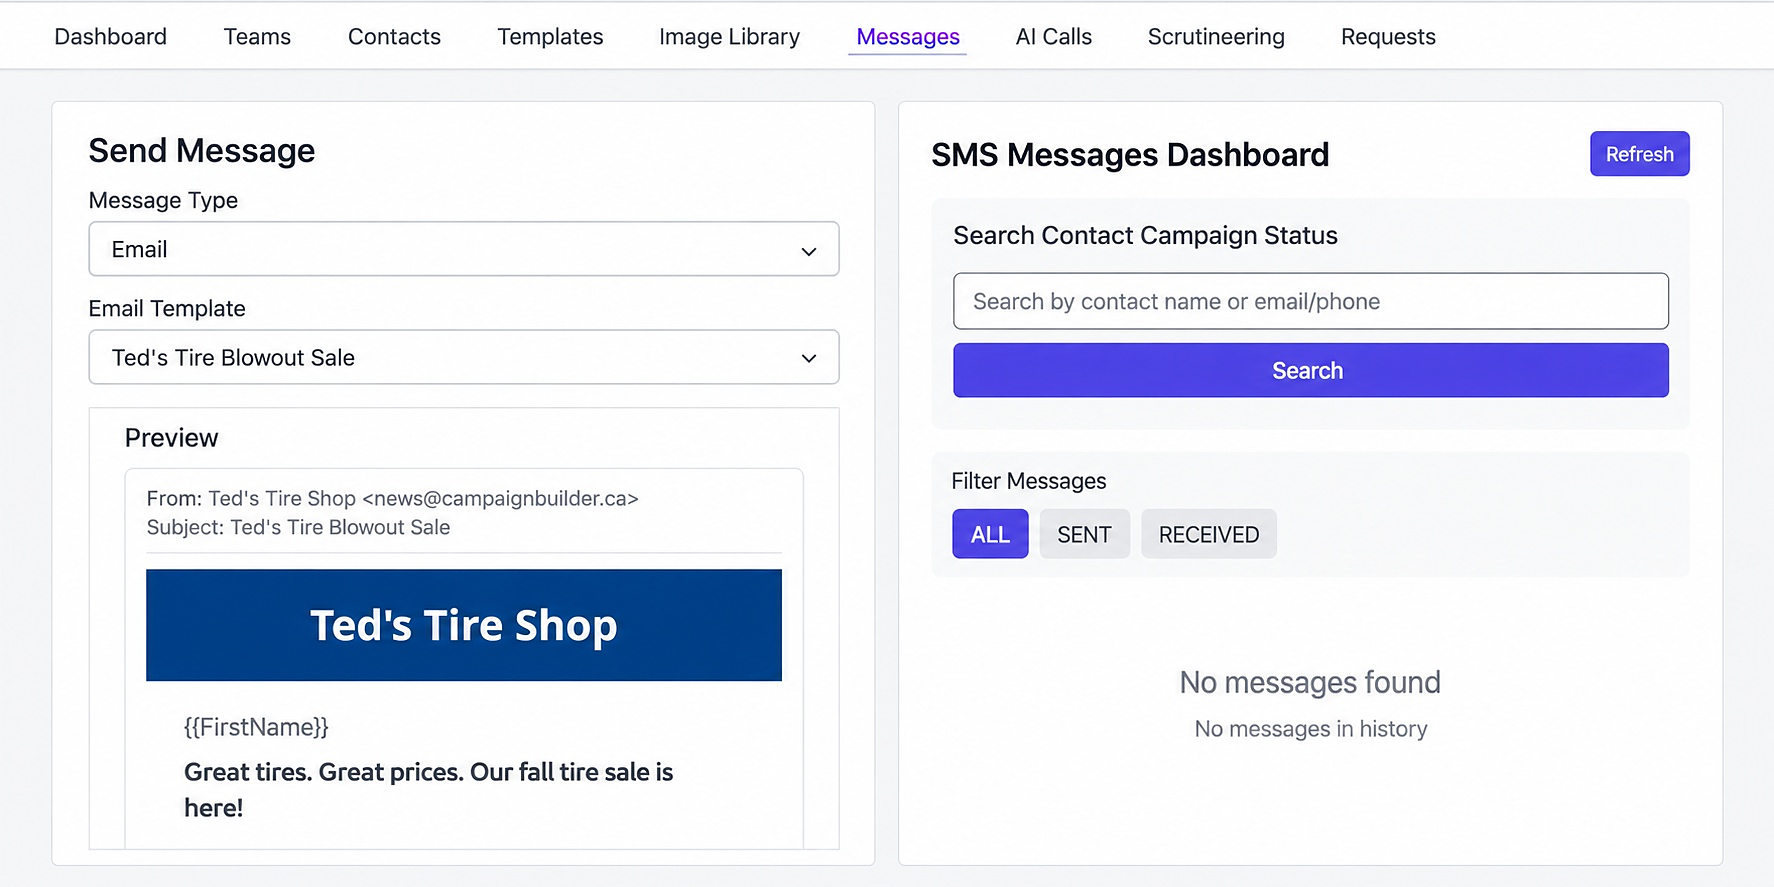Viewport: 1774px width, 887px height.
Task: Click the chevron beside Ted's Tire Blowout Sale
Action: point(809,359)
